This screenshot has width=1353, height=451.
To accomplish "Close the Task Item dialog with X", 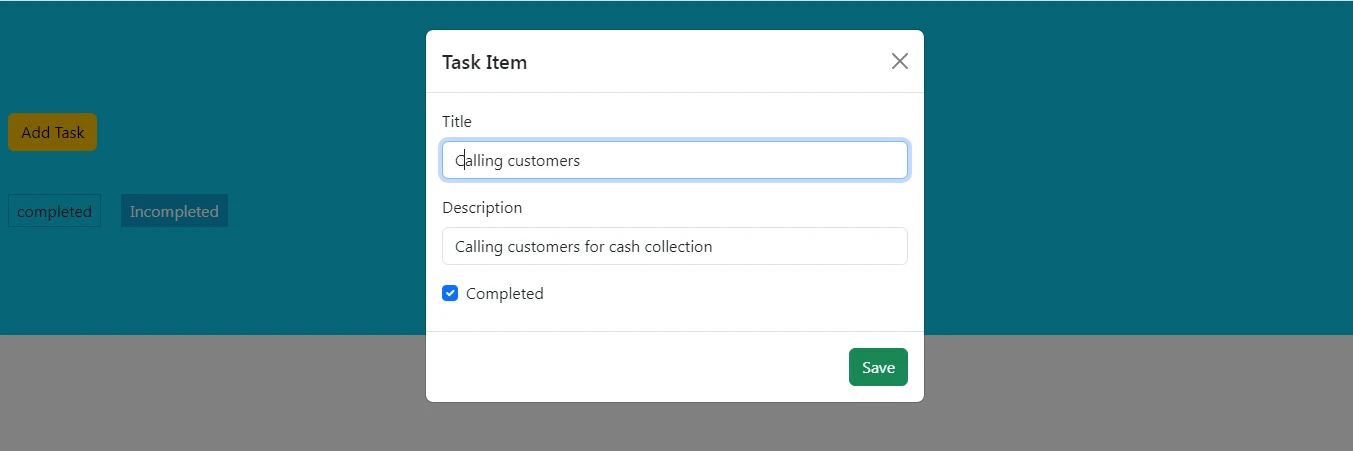I will [x=899, y=61].
